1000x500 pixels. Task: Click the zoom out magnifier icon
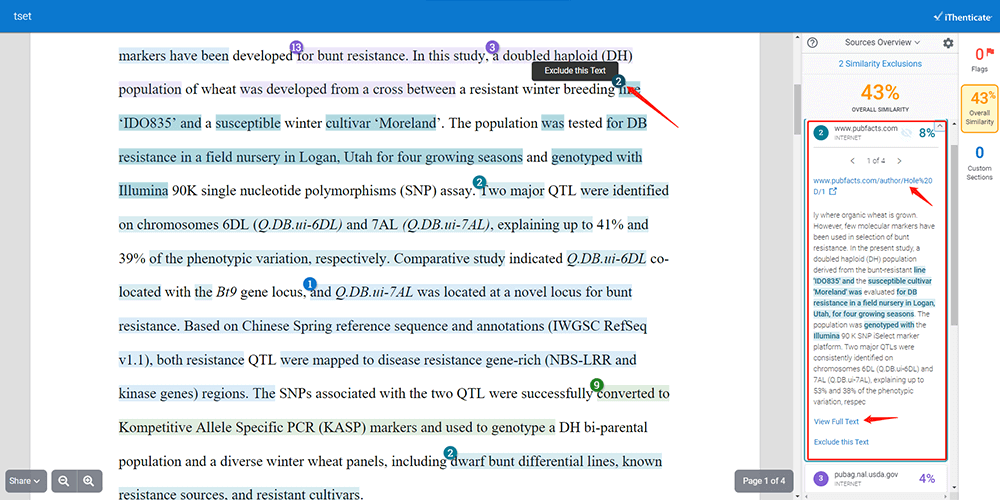pyautogui.click(x=63, y=481)
